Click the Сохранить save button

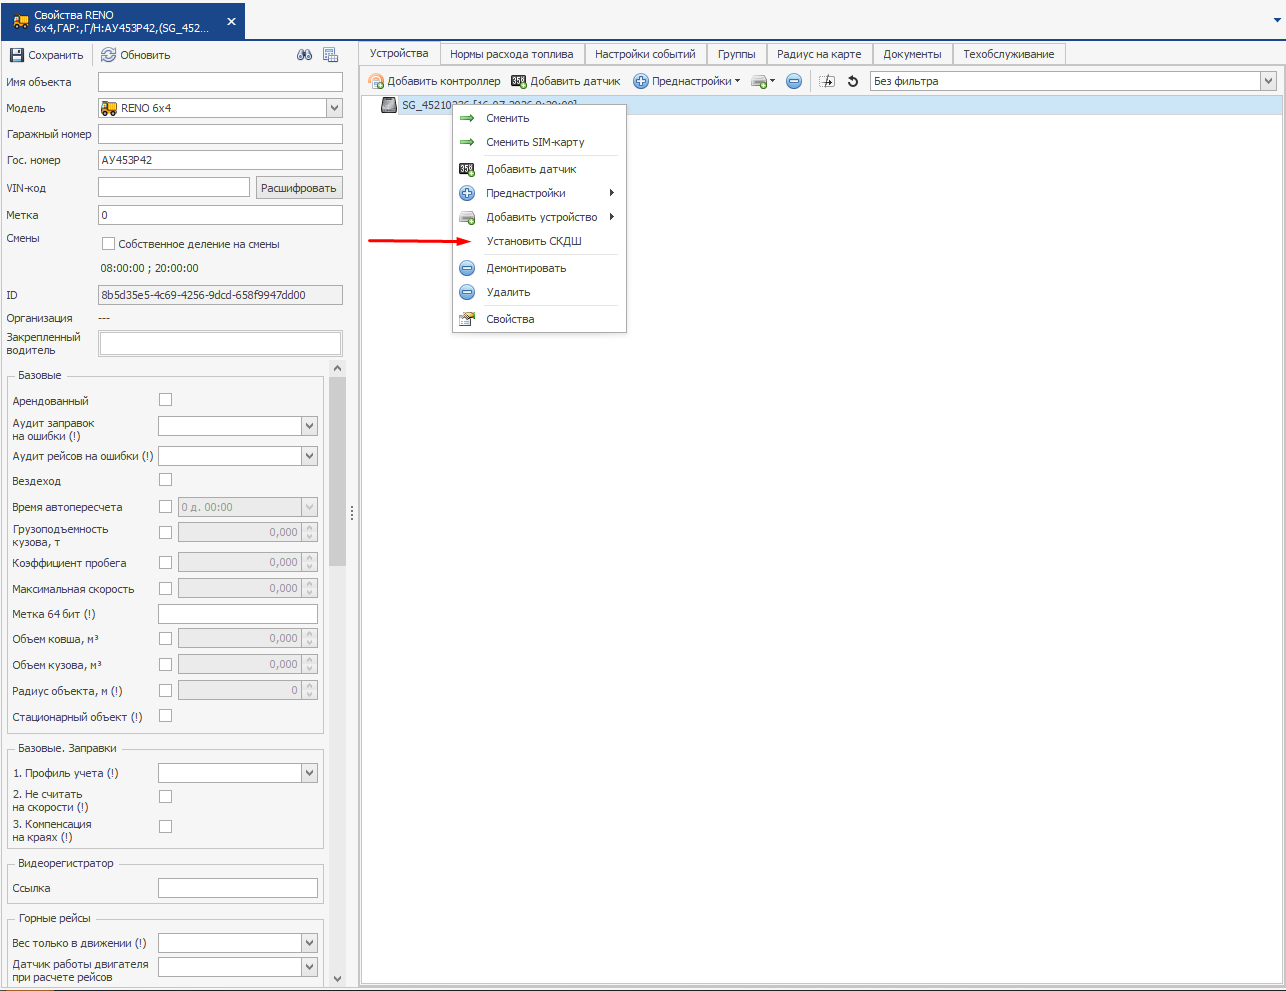(x=46, y=55)
